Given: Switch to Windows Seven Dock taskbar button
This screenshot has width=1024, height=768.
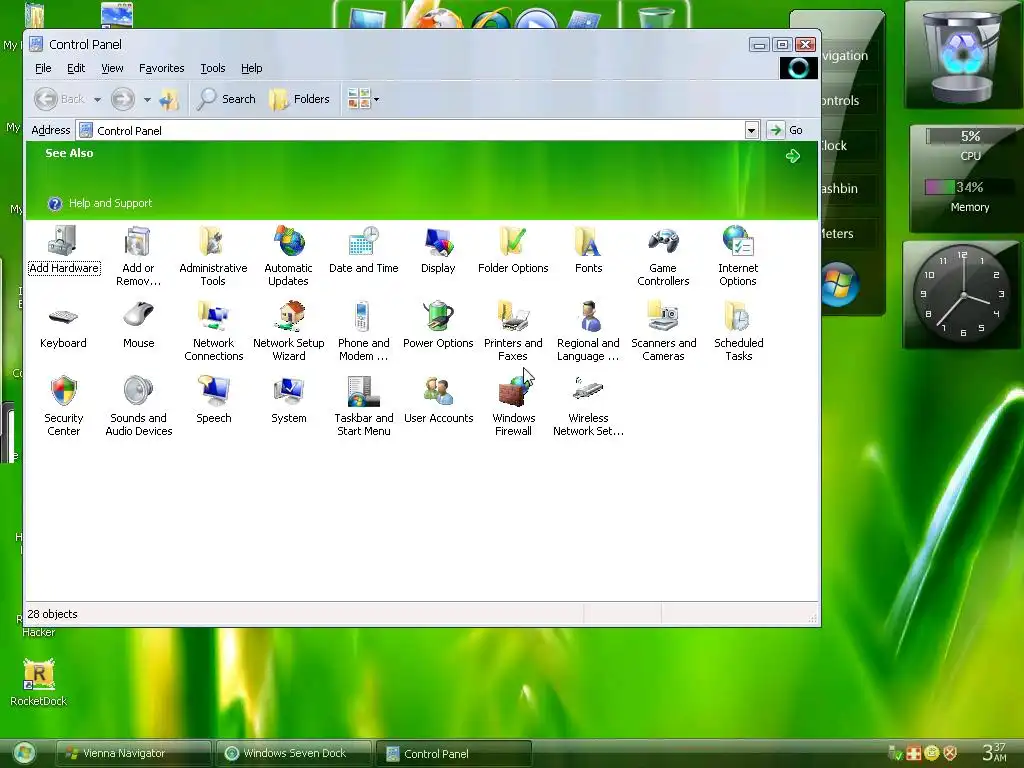Looking at the screenshot, I should (x=294, y=753).
